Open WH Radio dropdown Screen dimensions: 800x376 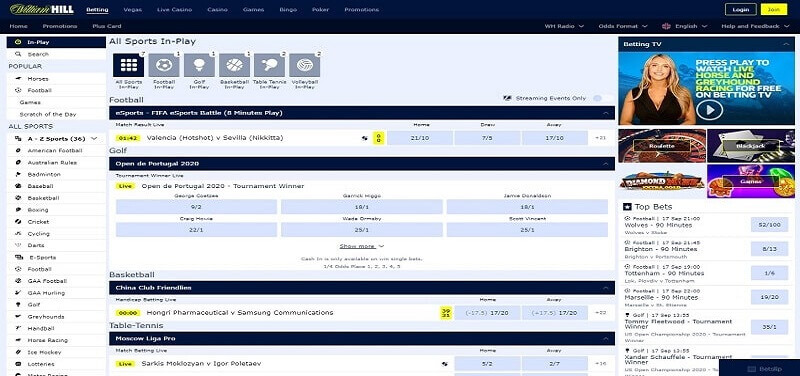564,26
